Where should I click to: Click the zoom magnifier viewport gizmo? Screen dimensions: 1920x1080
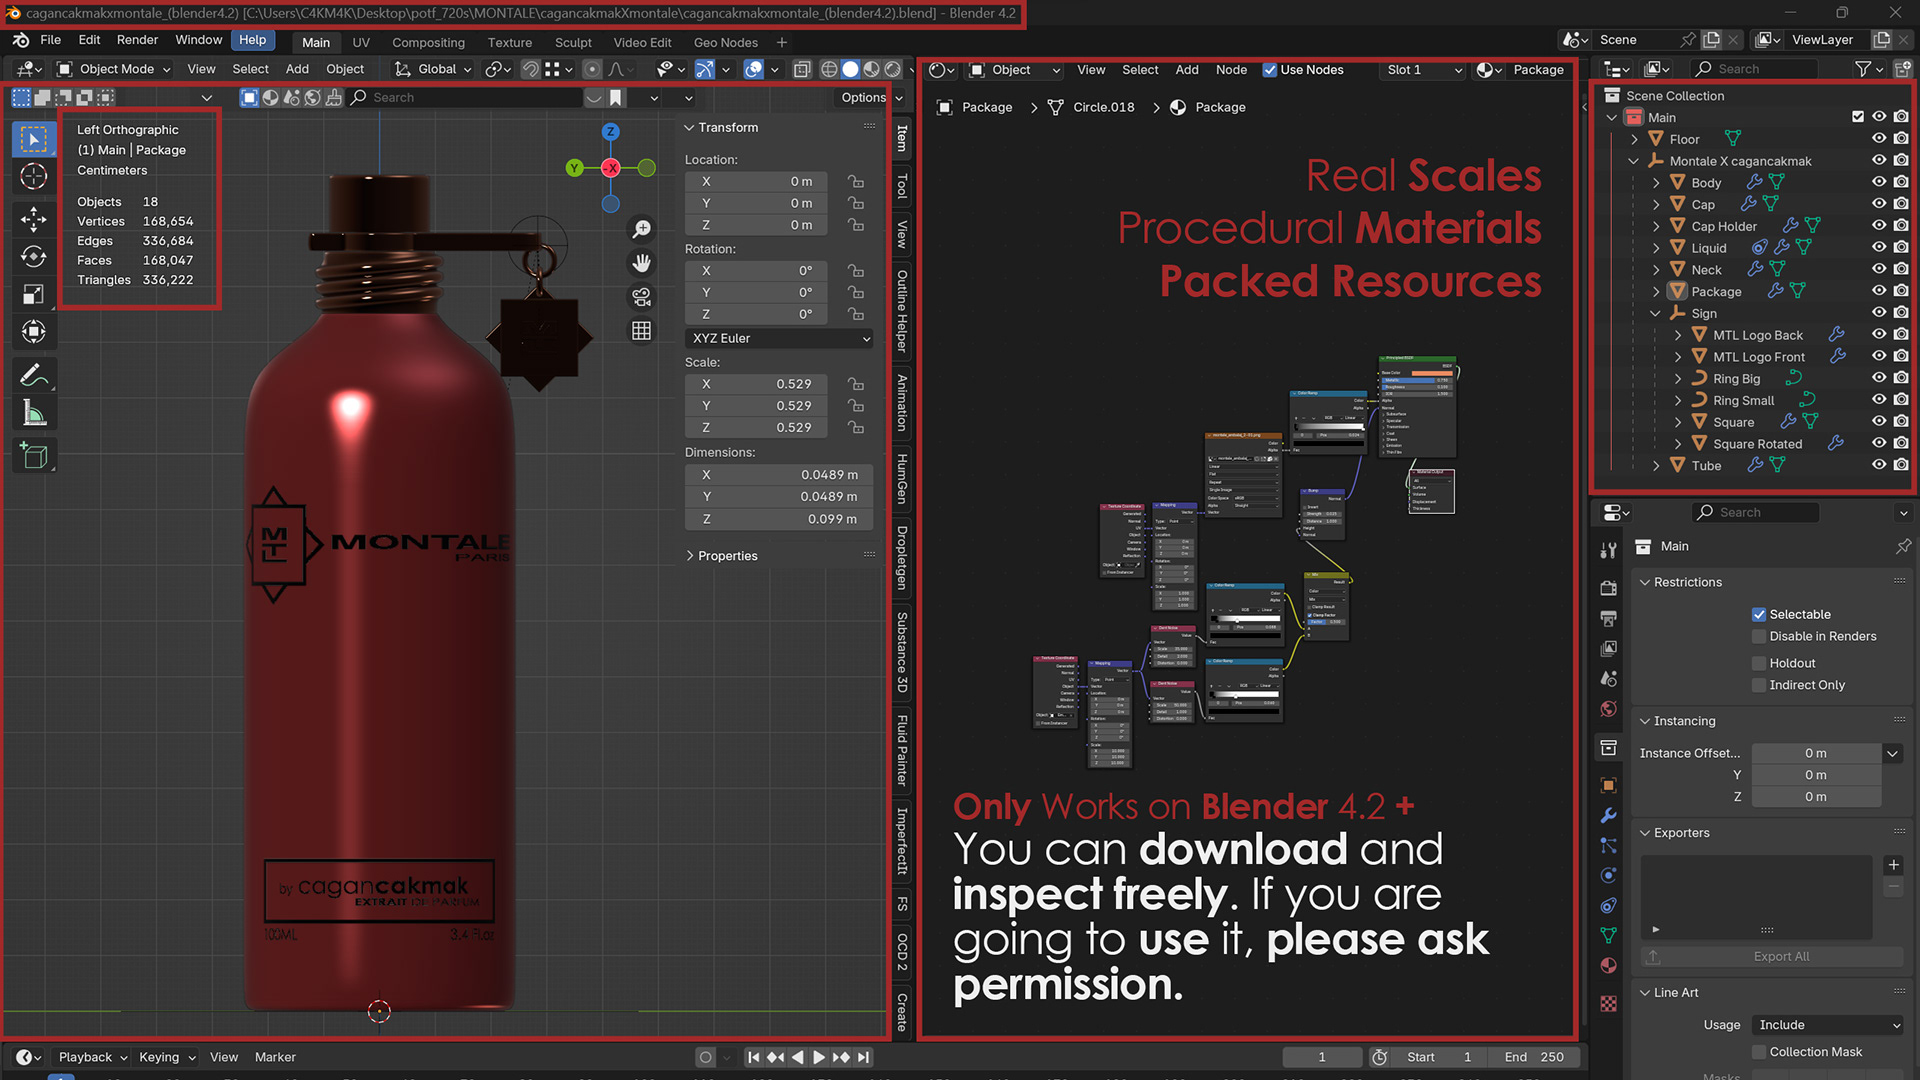click(x=641, y=229)
